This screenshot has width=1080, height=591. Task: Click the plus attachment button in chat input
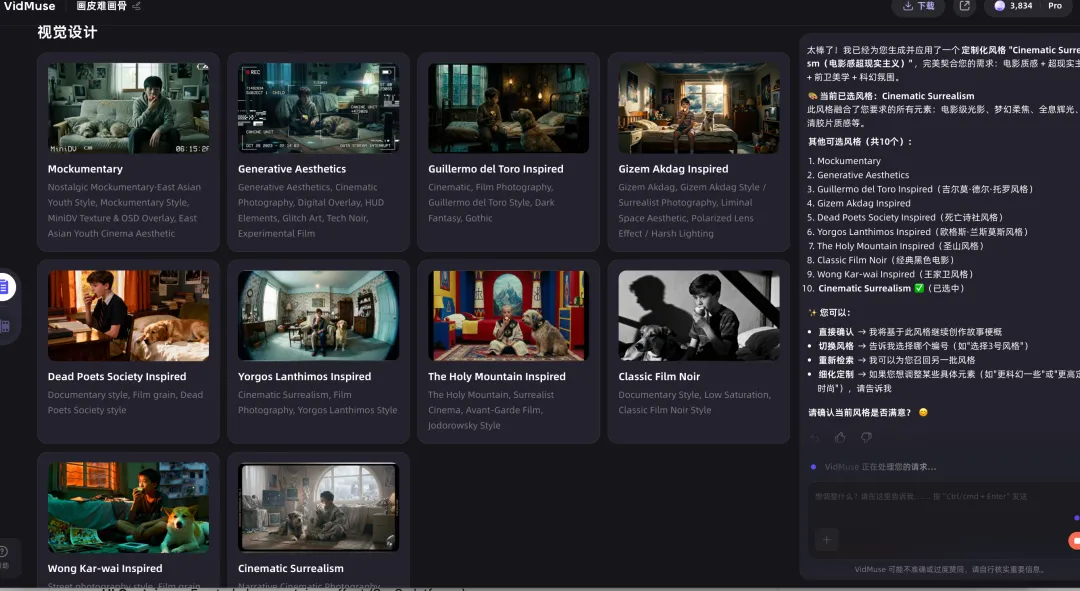827,540
